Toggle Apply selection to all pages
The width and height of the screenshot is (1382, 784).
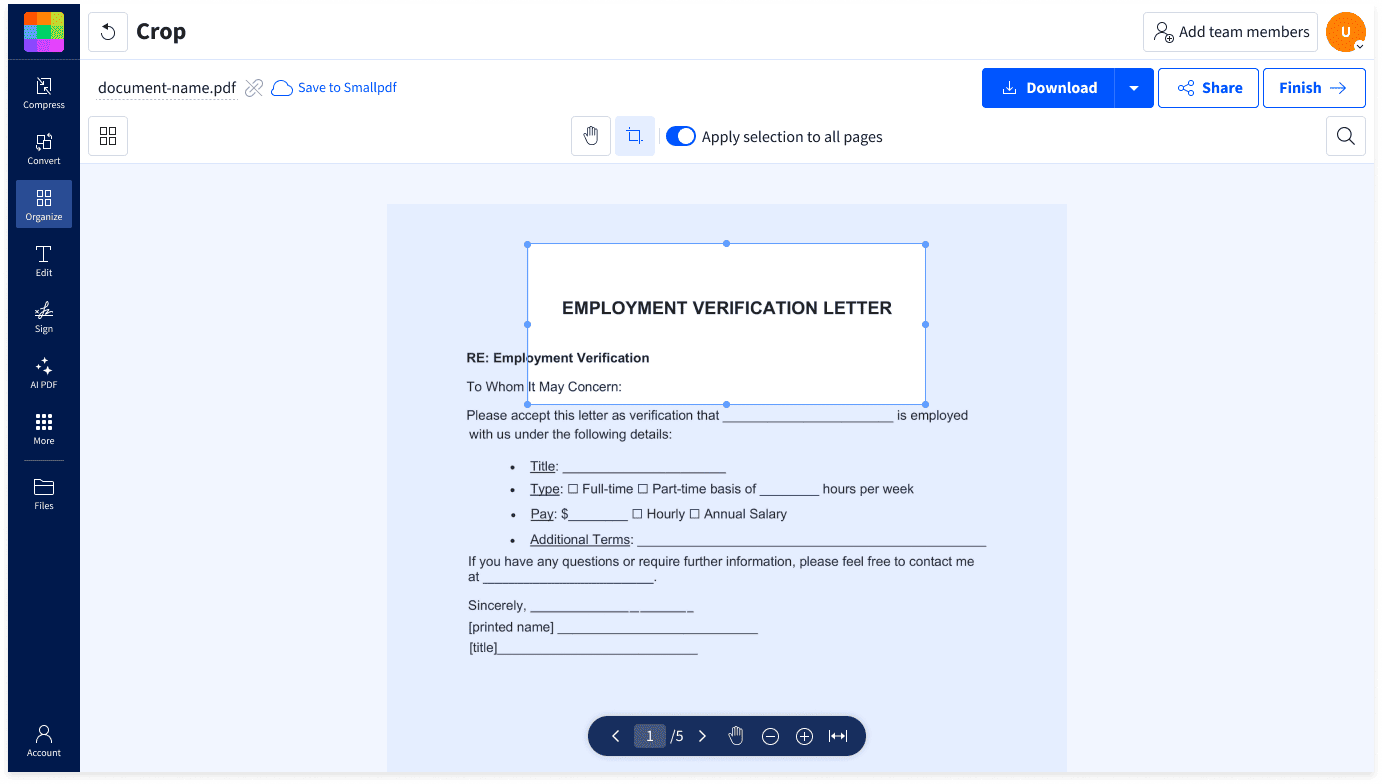pos(681,136)
